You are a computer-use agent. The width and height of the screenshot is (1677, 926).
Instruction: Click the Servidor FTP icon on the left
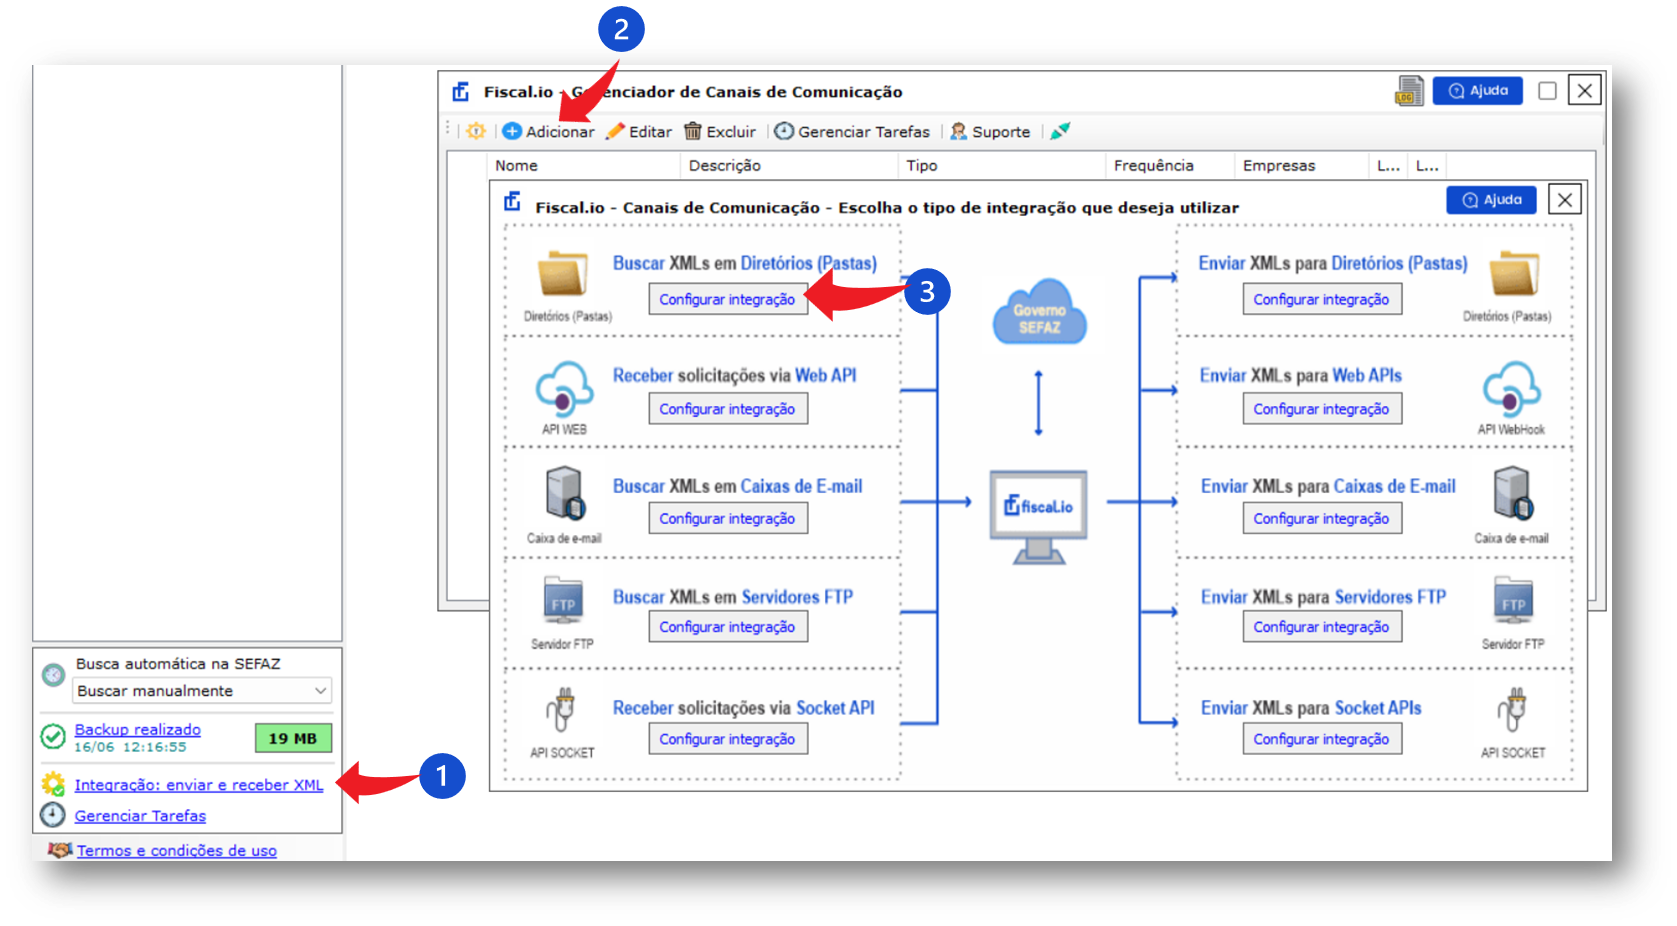coord(563,600)
